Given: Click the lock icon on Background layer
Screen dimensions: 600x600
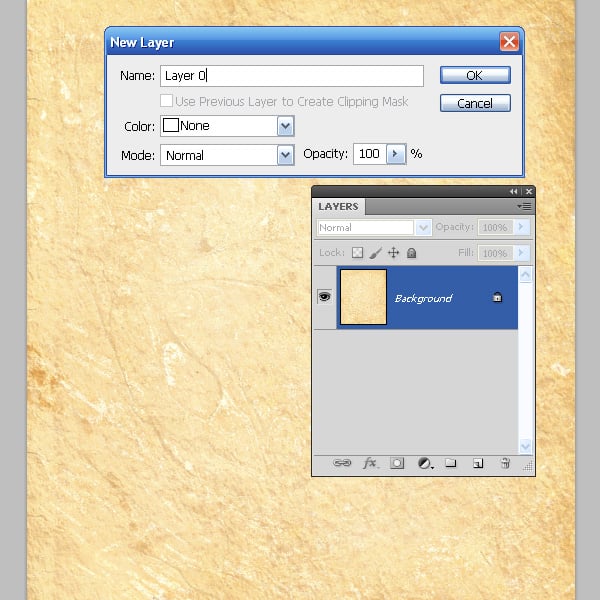Looking at the screenshot, I should tap(497, 298).
